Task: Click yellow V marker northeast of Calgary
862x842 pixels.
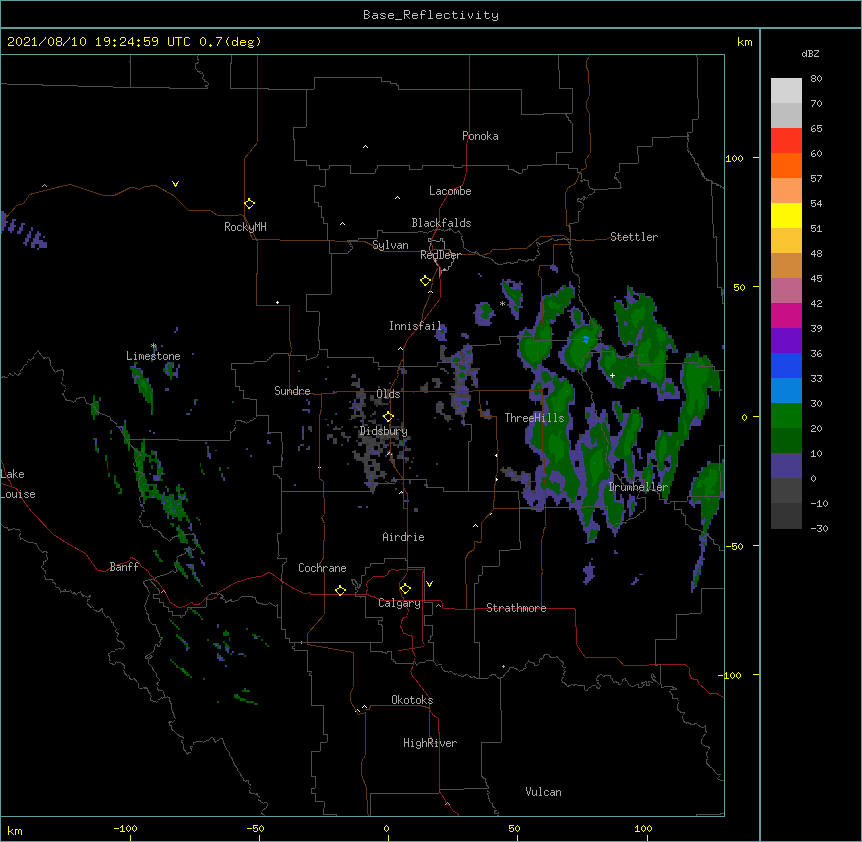Action: tap(429, 584)
